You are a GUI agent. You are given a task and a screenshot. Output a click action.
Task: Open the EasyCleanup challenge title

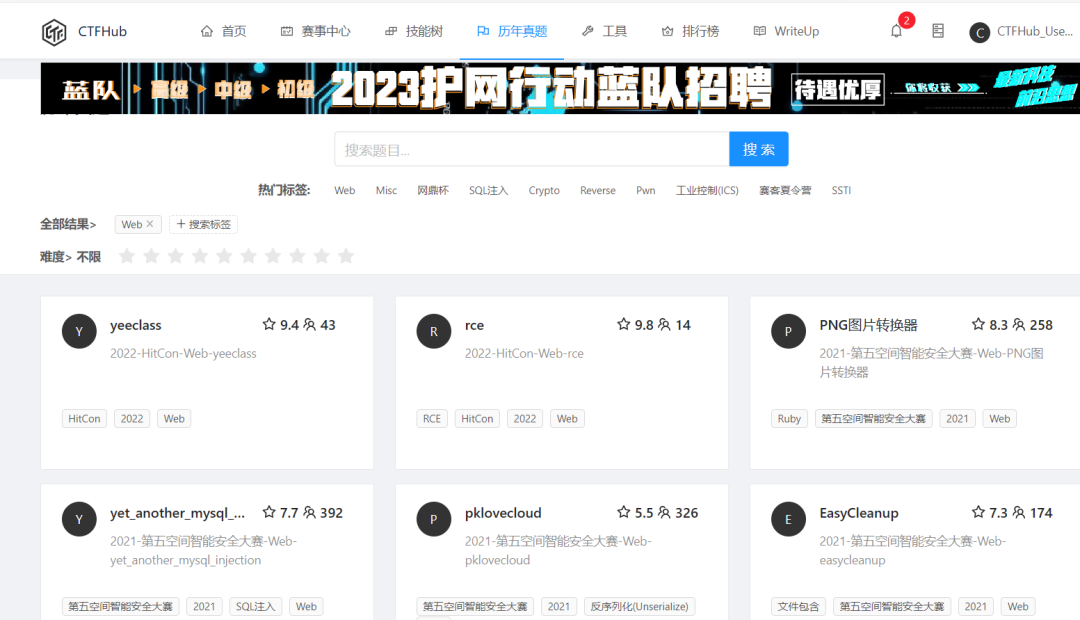click(x=859, y=513)
